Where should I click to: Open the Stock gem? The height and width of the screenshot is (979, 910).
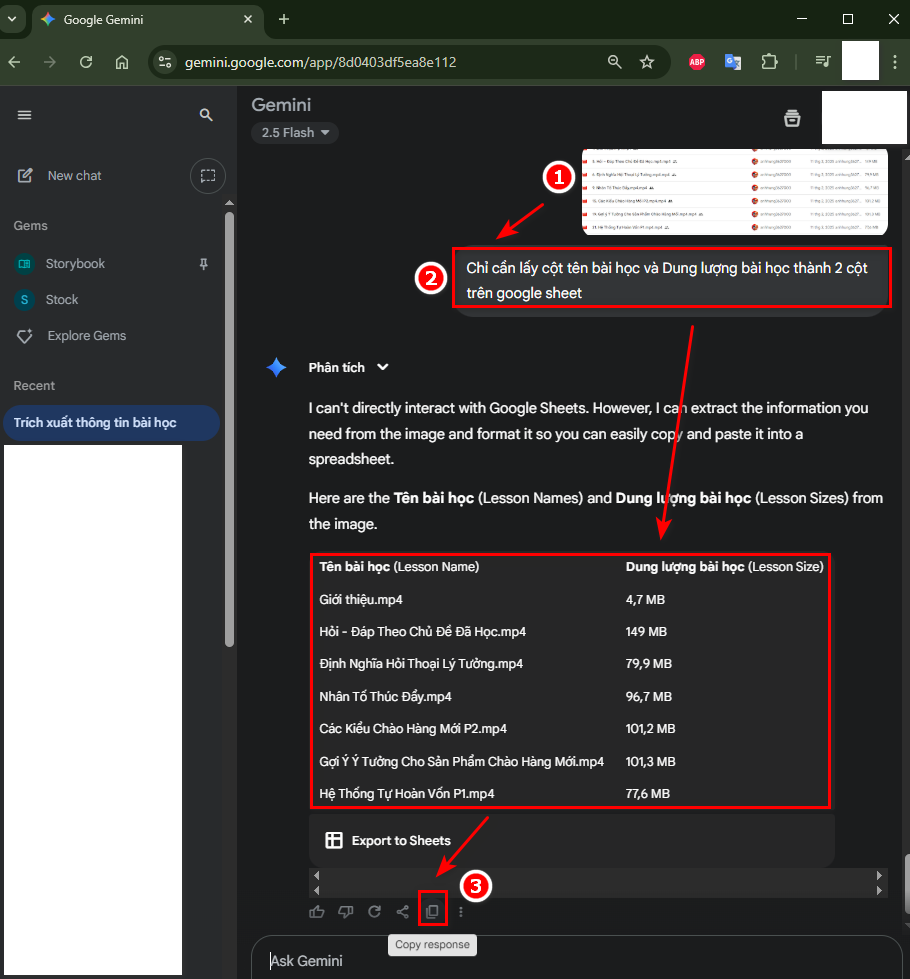[62, 300]
